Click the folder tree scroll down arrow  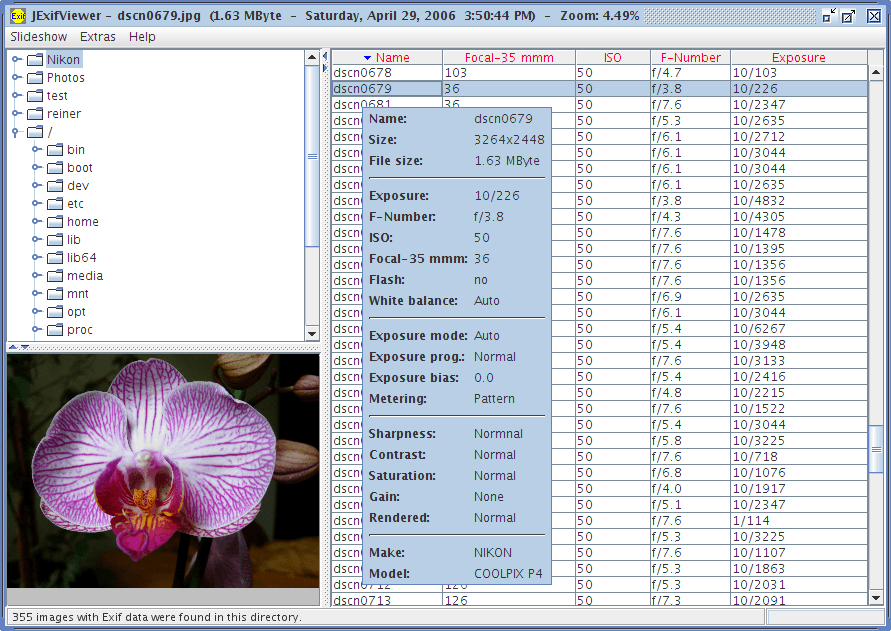[312, 334]
